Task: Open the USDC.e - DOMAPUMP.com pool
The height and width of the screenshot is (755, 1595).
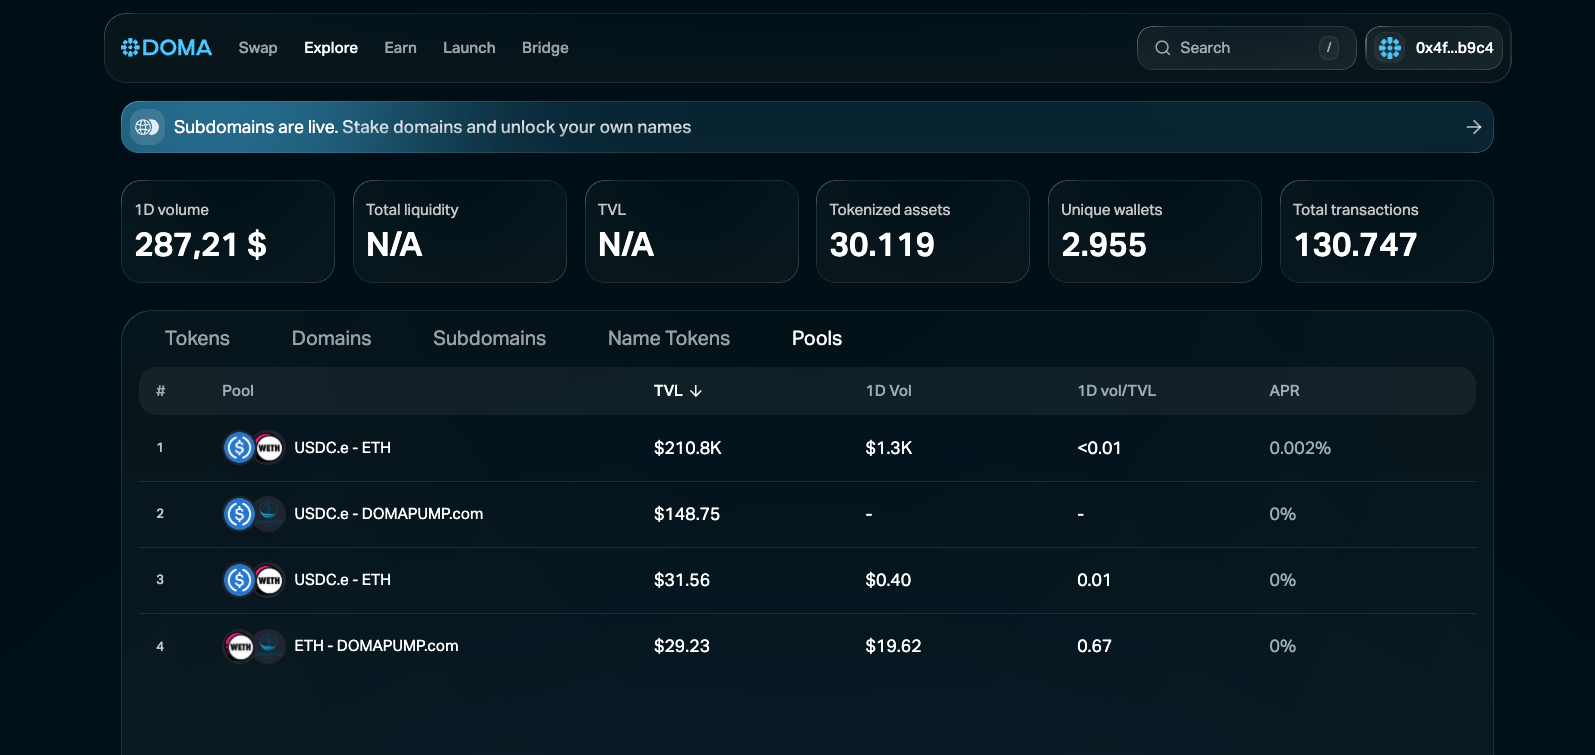Action: pos(388,514)
